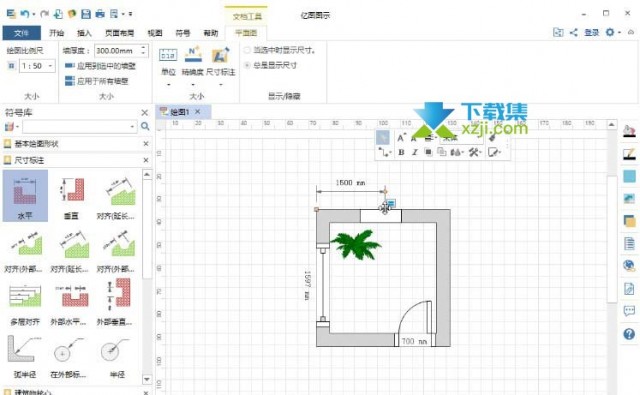Click the blue help question mark icon
Viewport: 640px width, 395px height.
pos(629,334)
